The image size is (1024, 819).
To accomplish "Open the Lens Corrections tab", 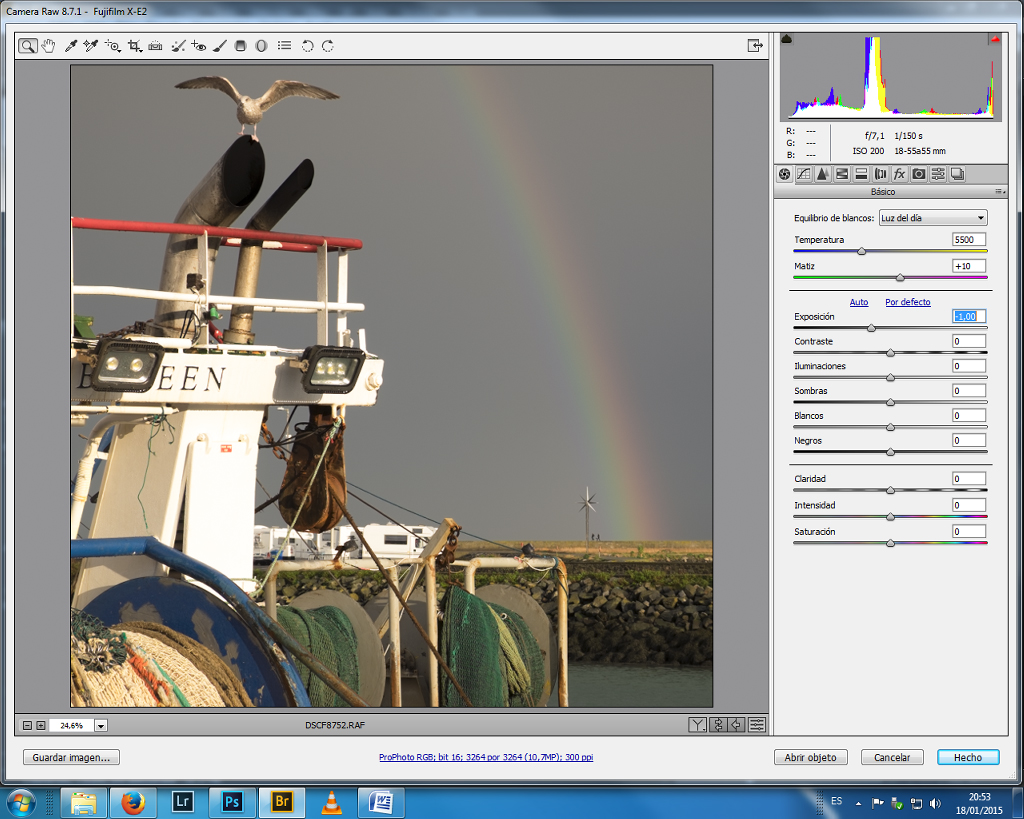I will [880, 174].
